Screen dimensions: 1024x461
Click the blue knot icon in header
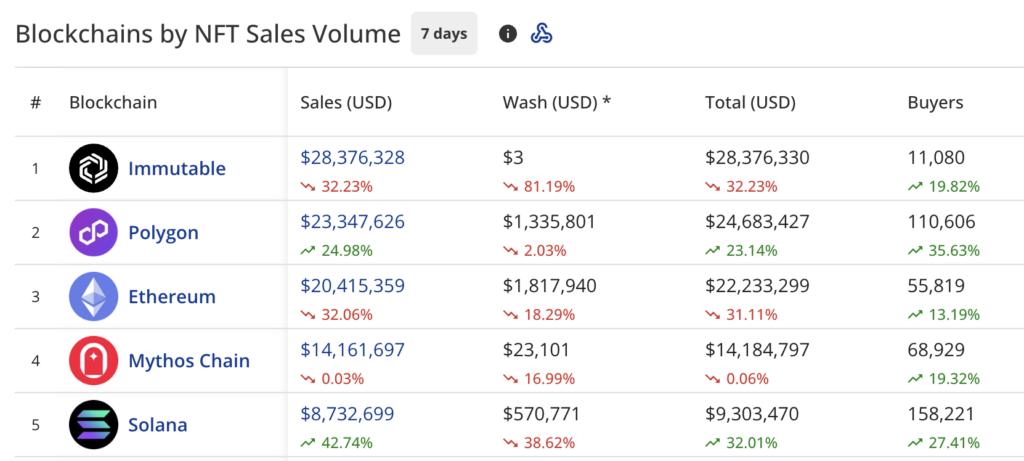(x=541, y=34)
